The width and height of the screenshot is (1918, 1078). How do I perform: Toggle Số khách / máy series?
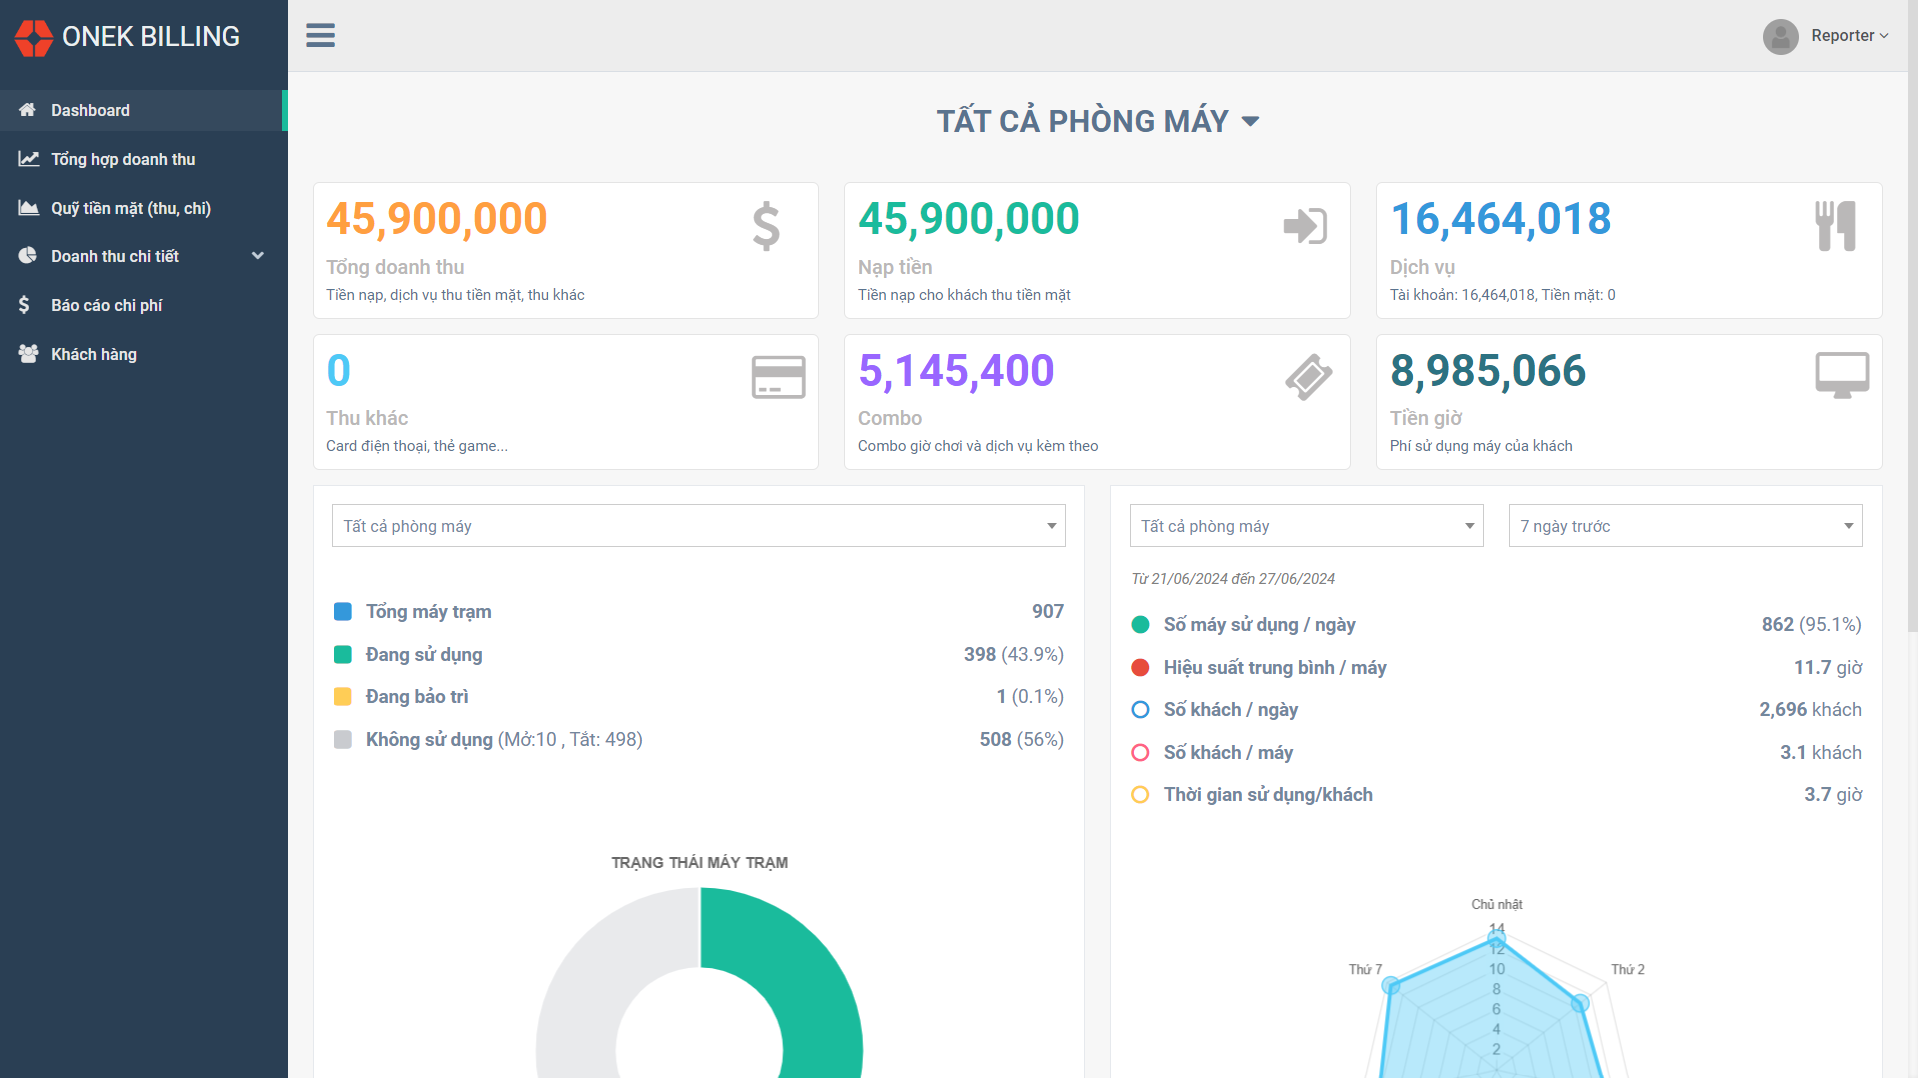pyautogui.click(x=1140, y=753)
